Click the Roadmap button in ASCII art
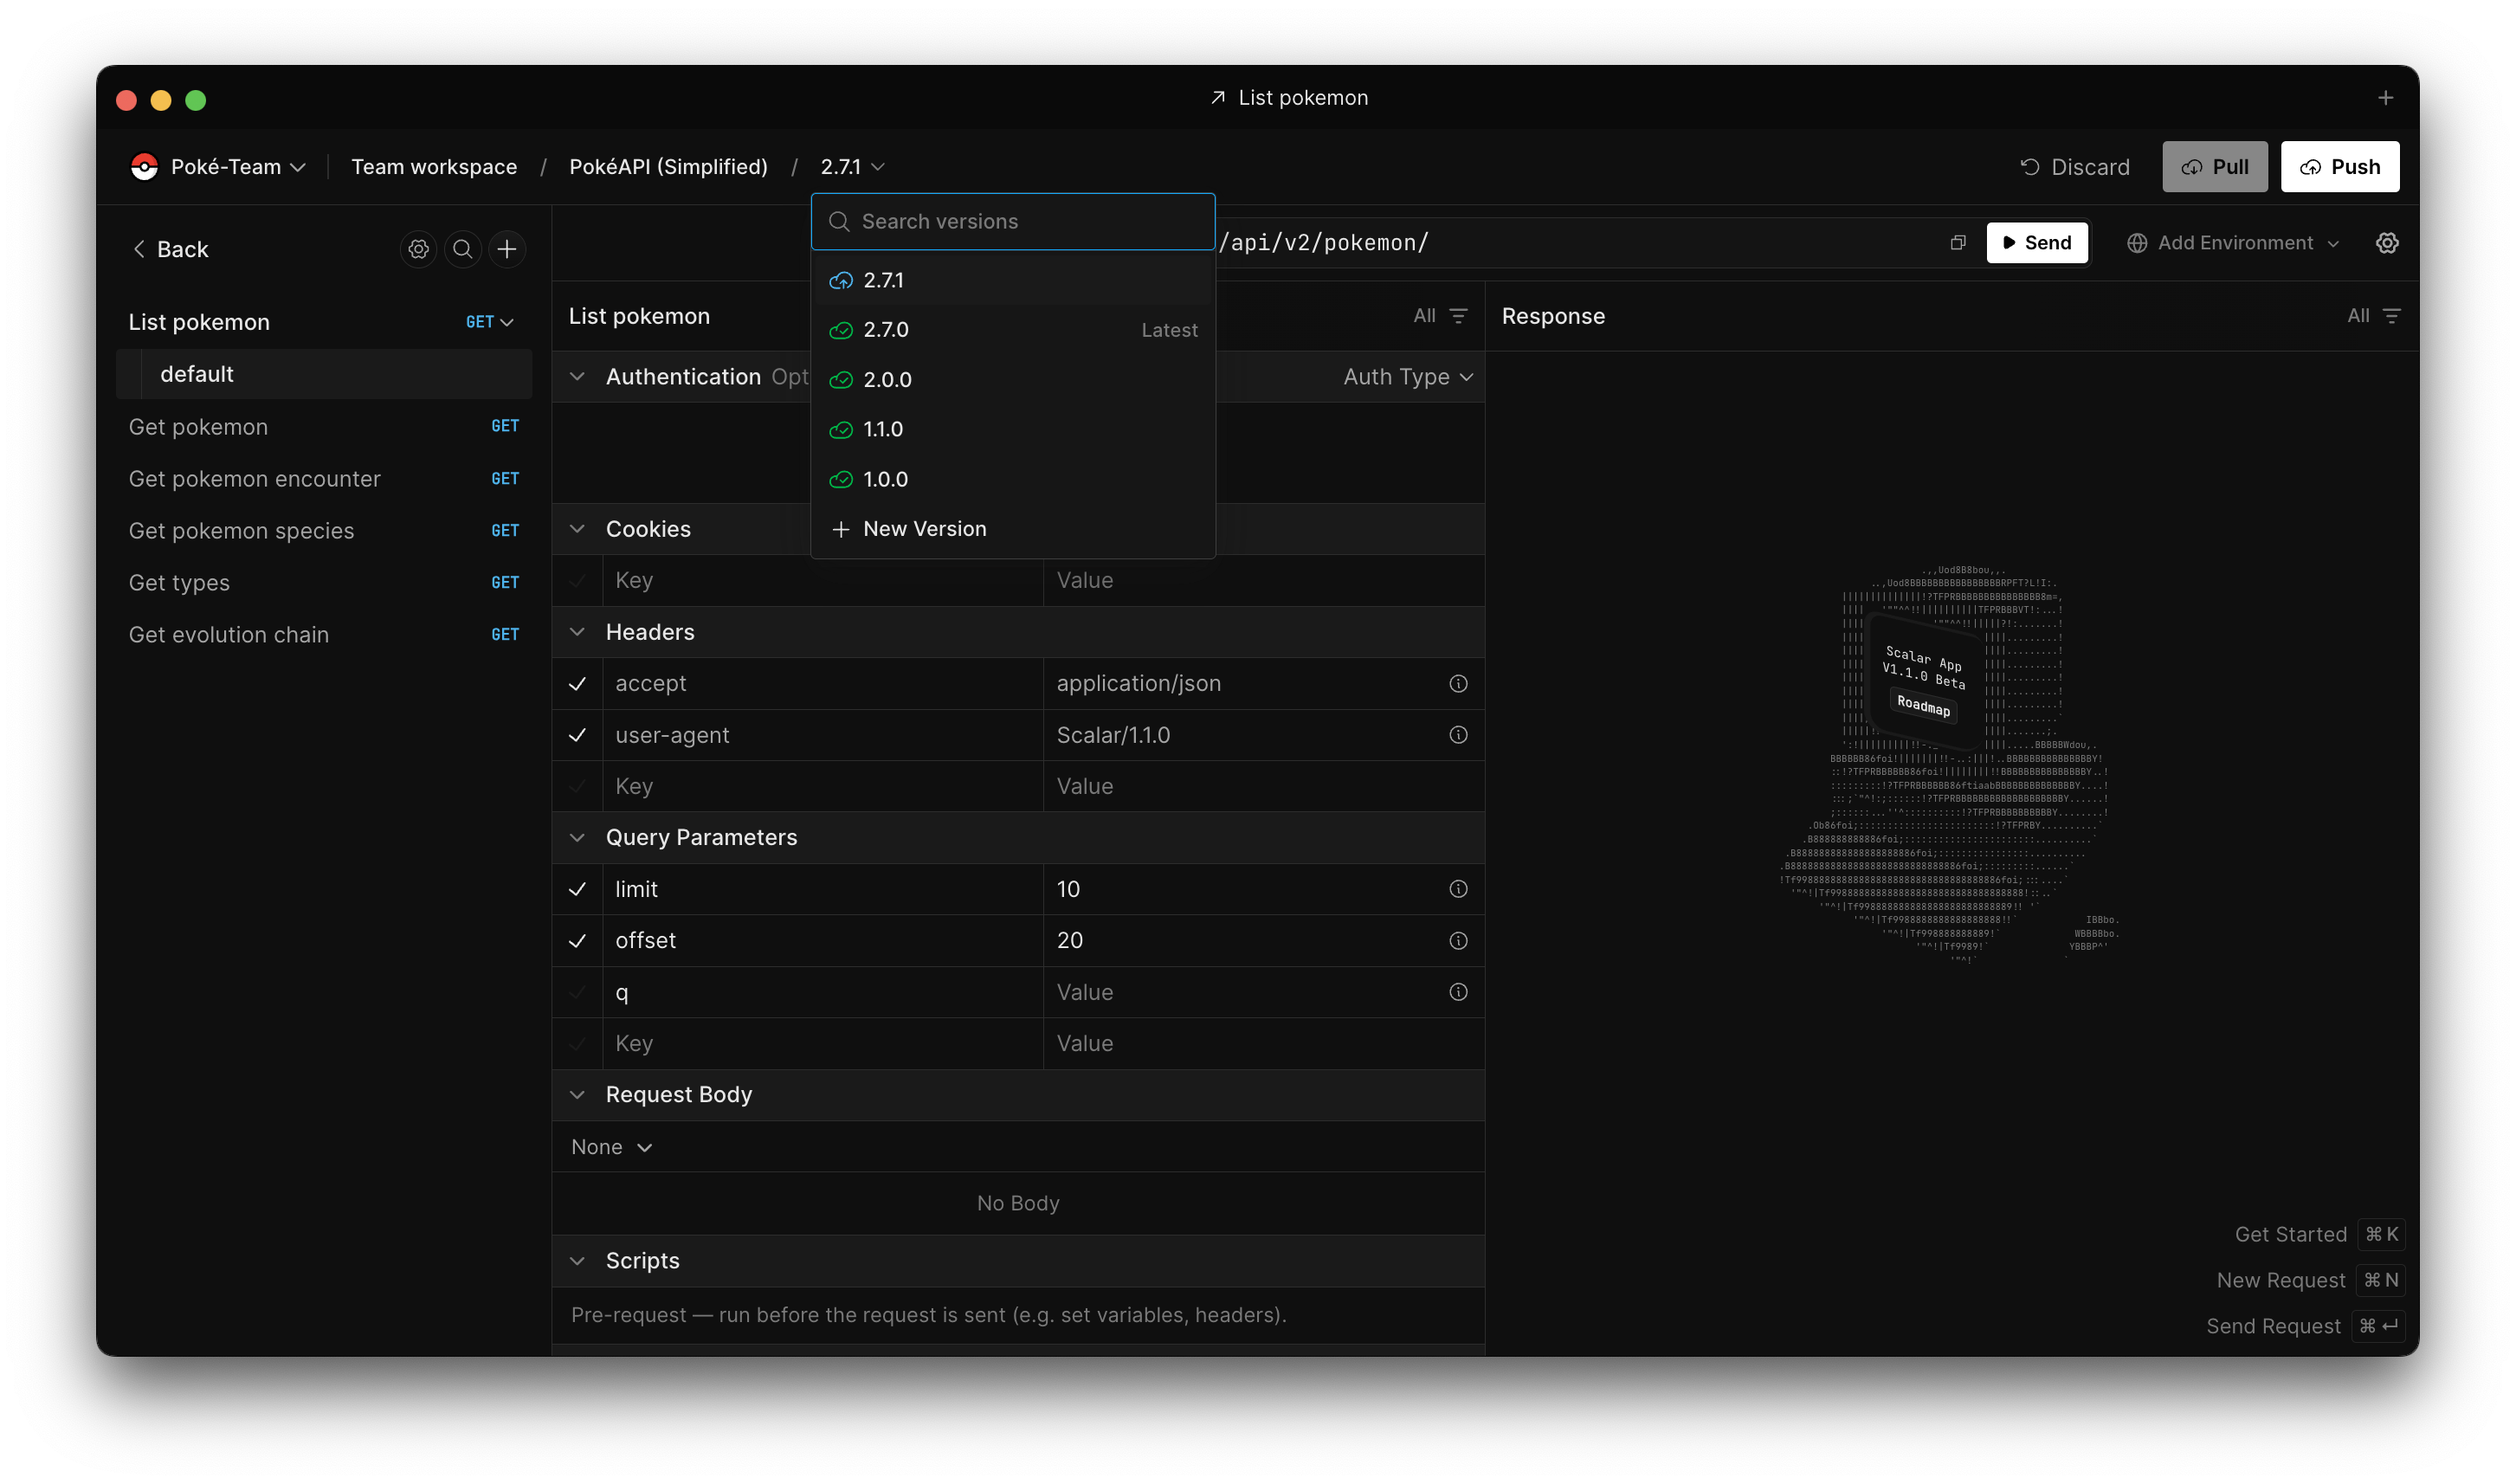Image resolution: width=2516 pixels, height=1484 pixels. tap(1923, 705)
